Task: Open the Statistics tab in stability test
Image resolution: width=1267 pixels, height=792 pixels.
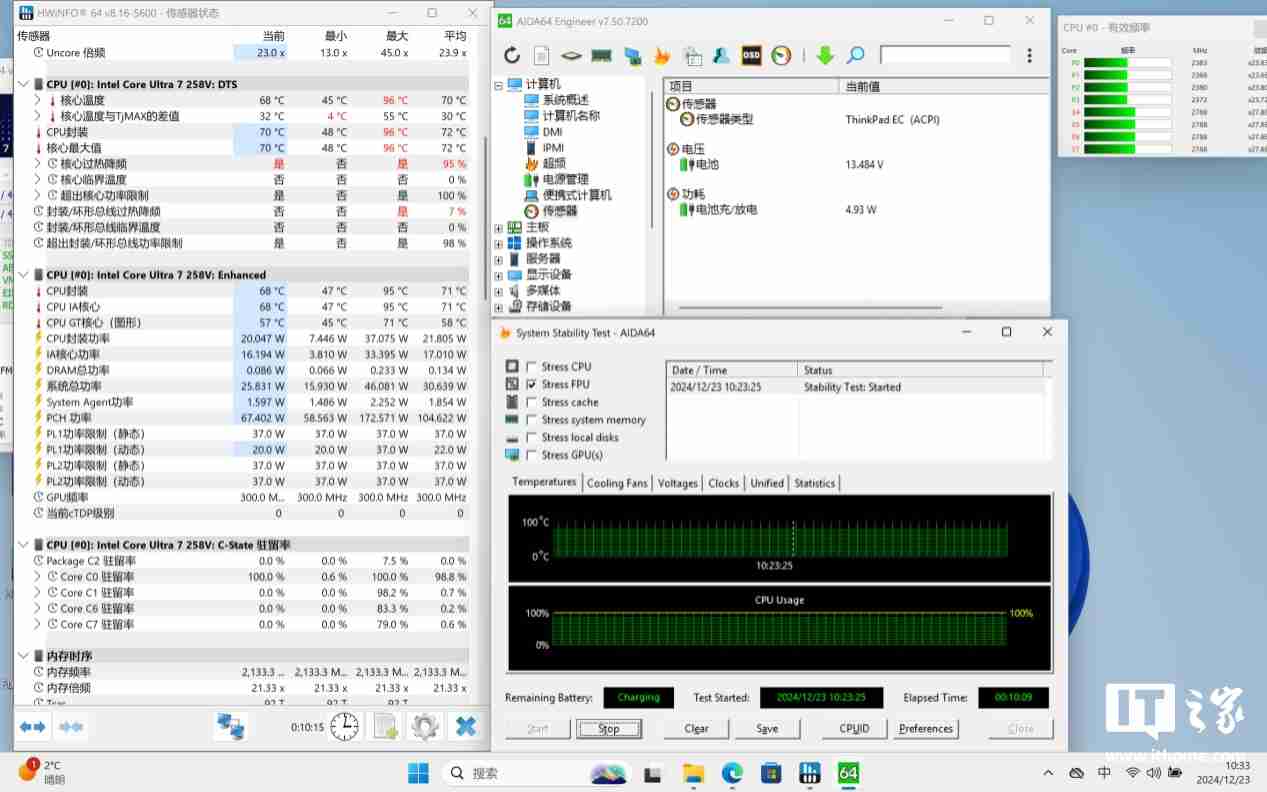Action: [x=814, y=483]
